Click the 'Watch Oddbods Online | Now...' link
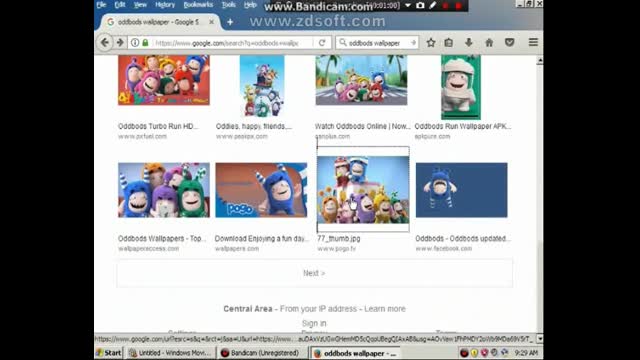This screenshot has height=360, width=640. pos(362,126)
